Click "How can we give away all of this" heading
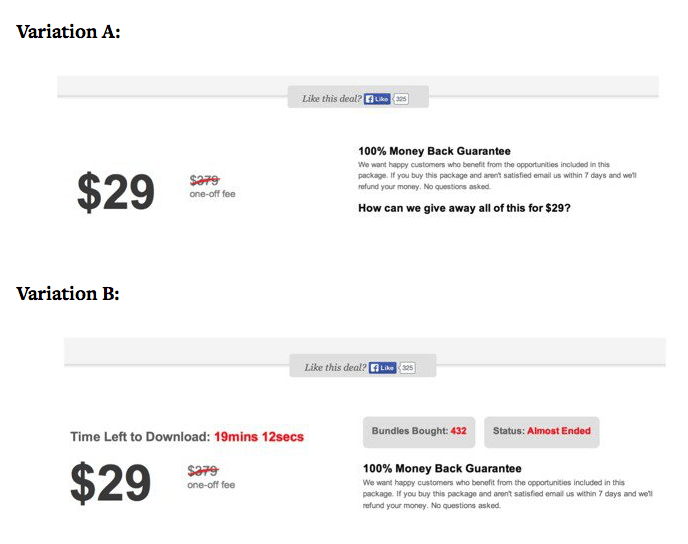Image resolution: width=688 pixels, height=544 pixels. (x=465, y=208)
